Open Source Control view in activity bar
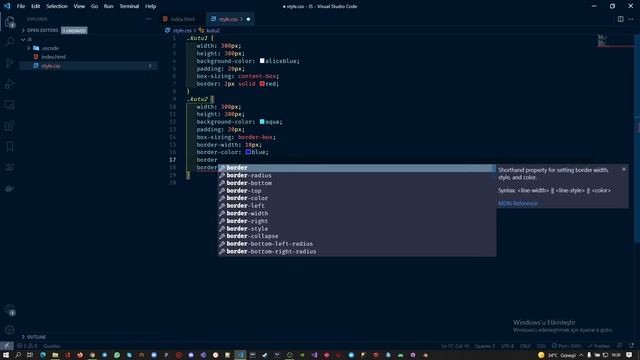The height and width of the screenshot is (360, 640). point(9,63)
